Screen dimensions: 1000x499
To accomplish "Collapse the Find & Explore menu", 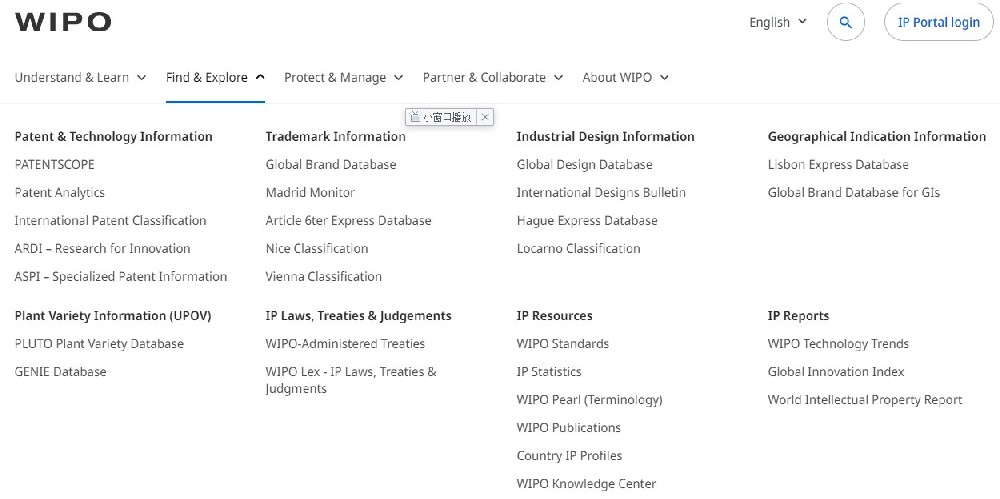I will [x=215, y=78].
